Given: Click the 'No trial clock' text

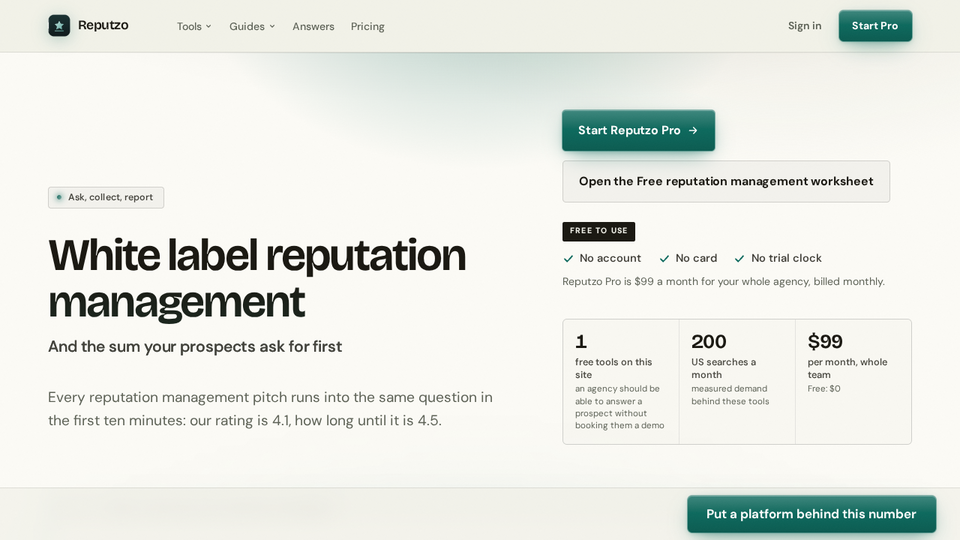Looking at the screenshot, I should (x=786, y=258).
